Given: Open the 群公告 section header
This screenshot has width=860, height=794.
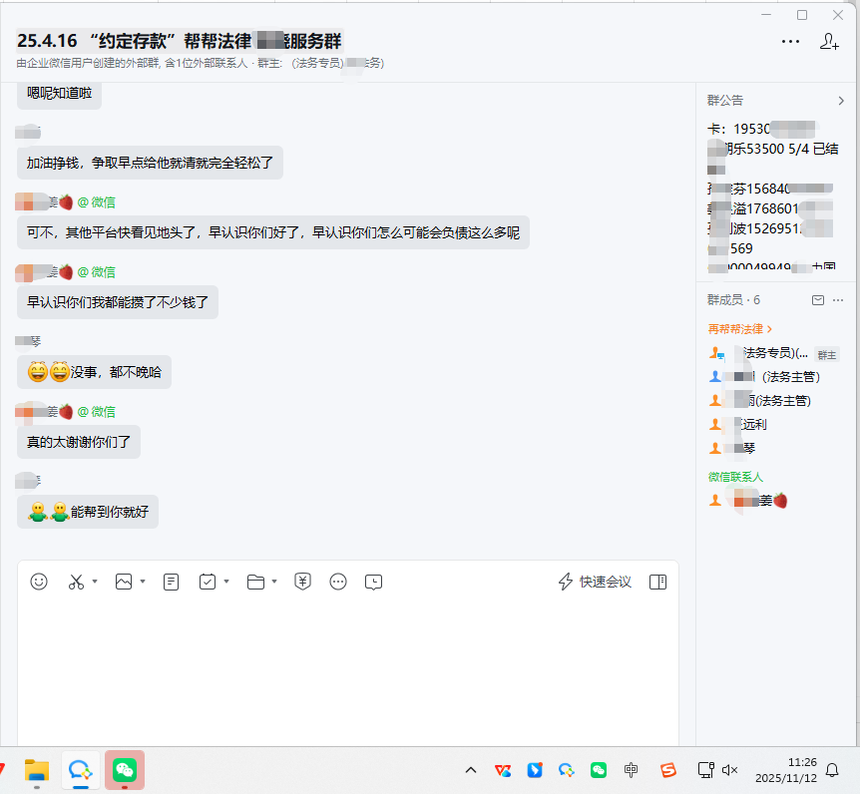Looking at the screenshot, I should 725,100.
